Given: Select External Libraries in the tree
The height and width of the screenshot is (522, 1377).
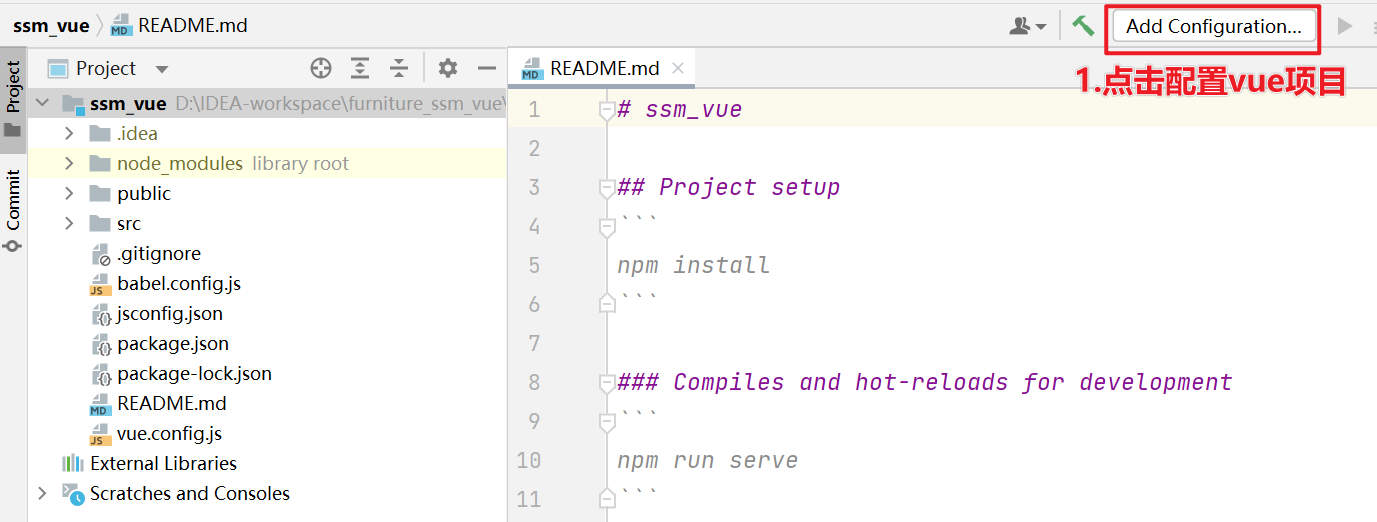Looking at the screenshot, I should (163, 463).
